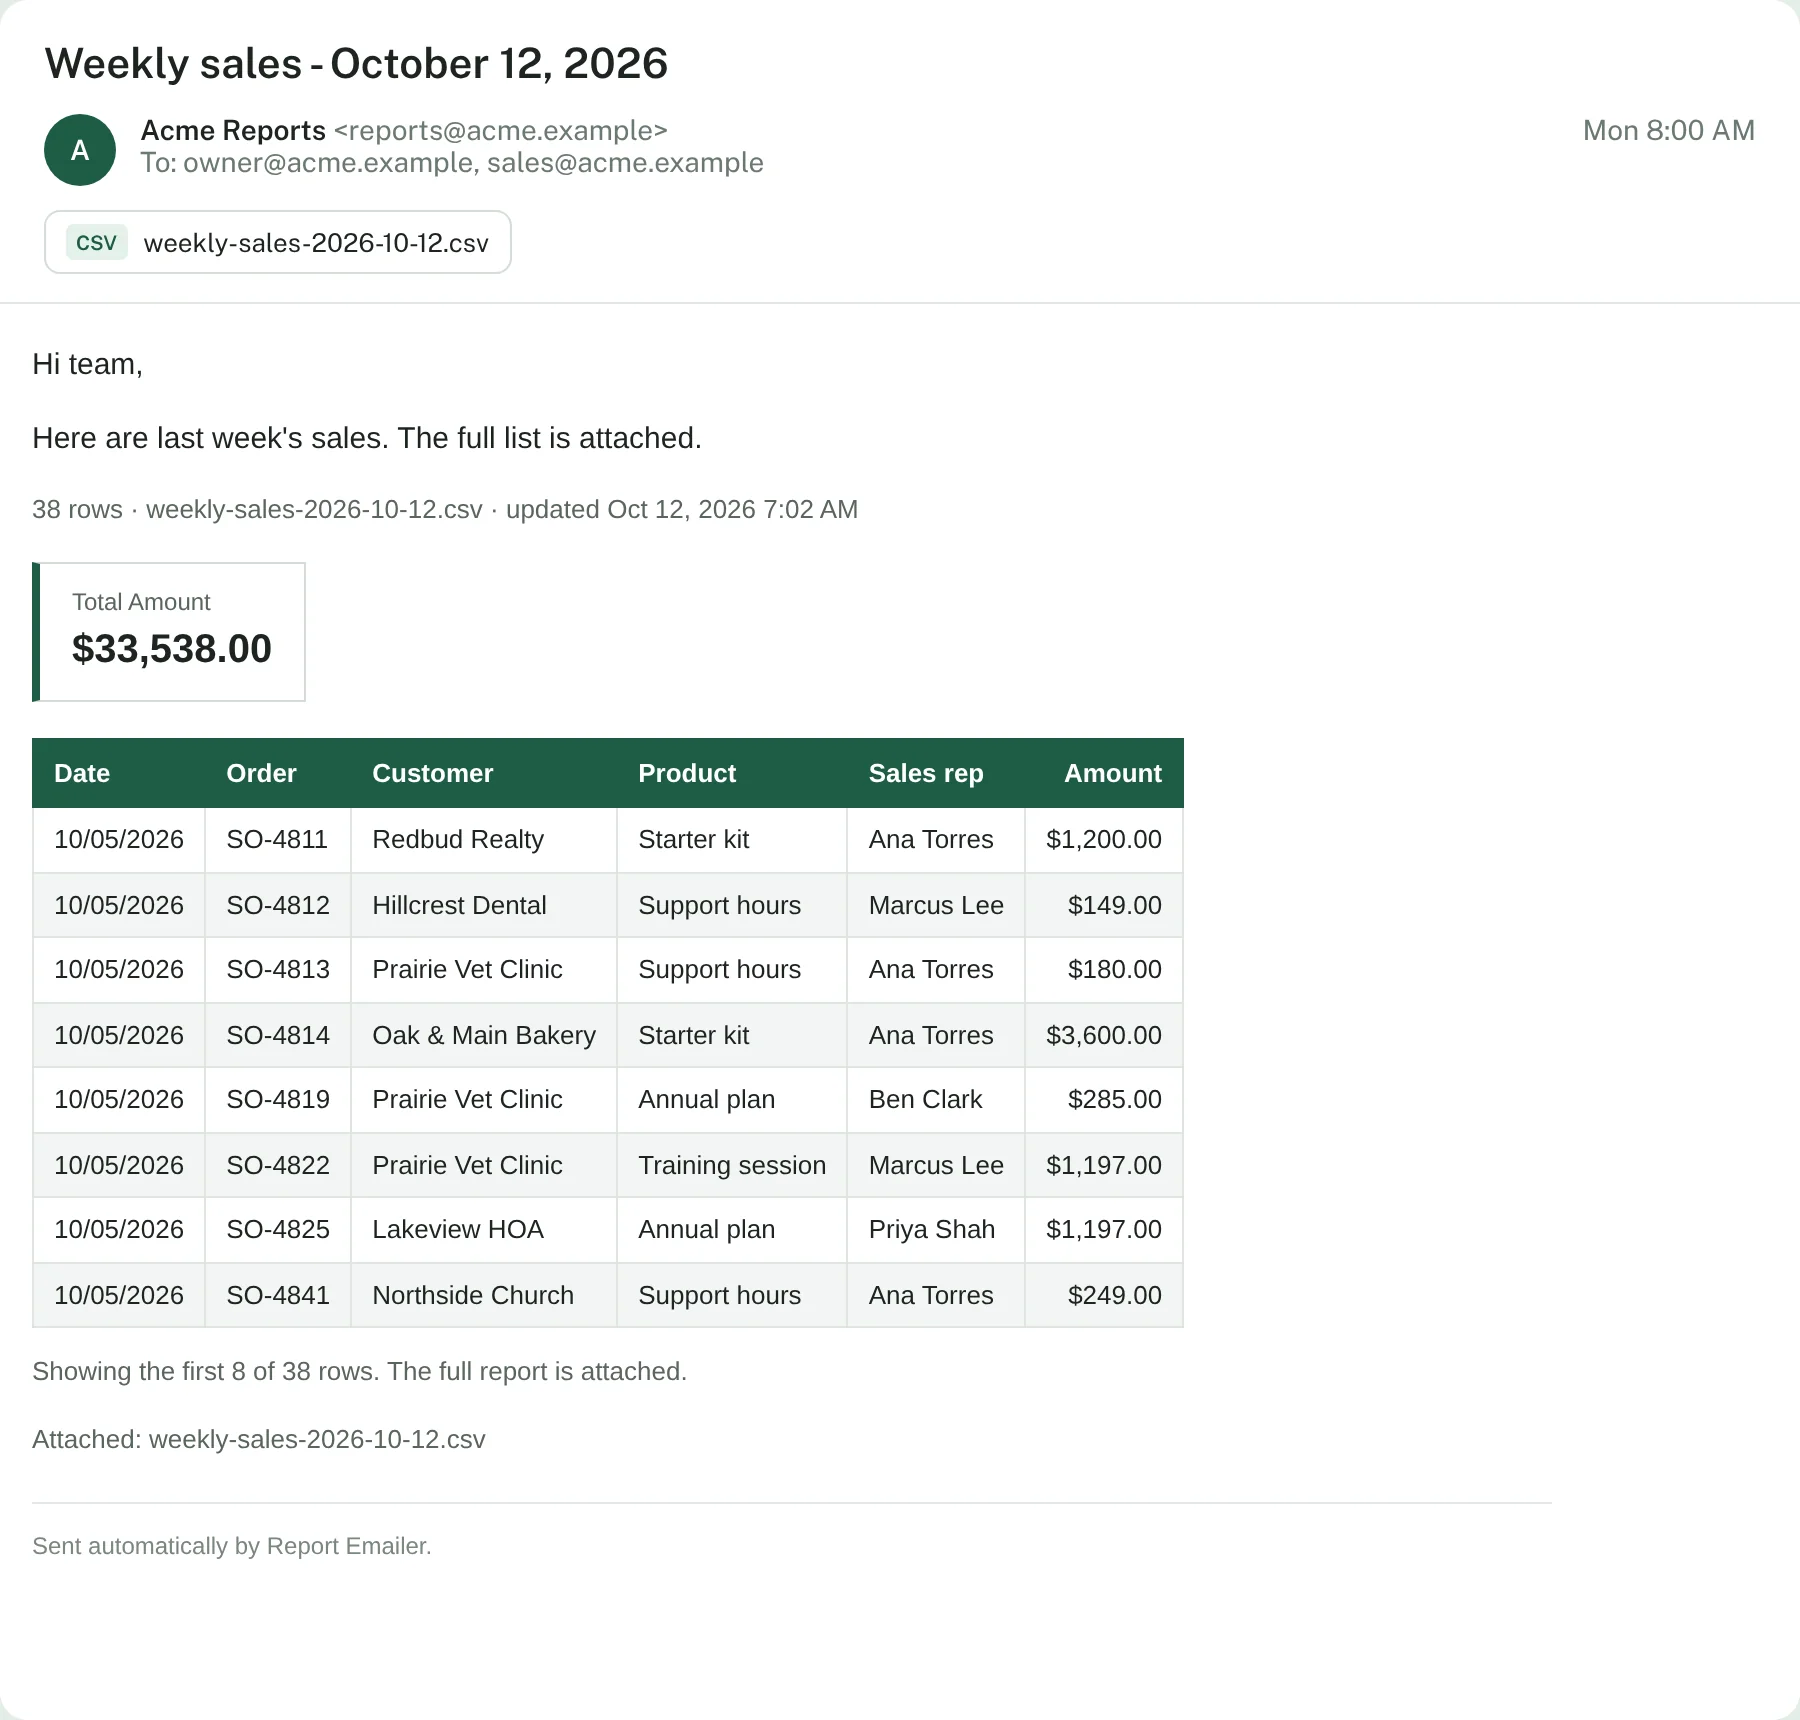Click the $285.00 amount cell
This screenshot has width=1800, height=1720.
(1104, 1100)
